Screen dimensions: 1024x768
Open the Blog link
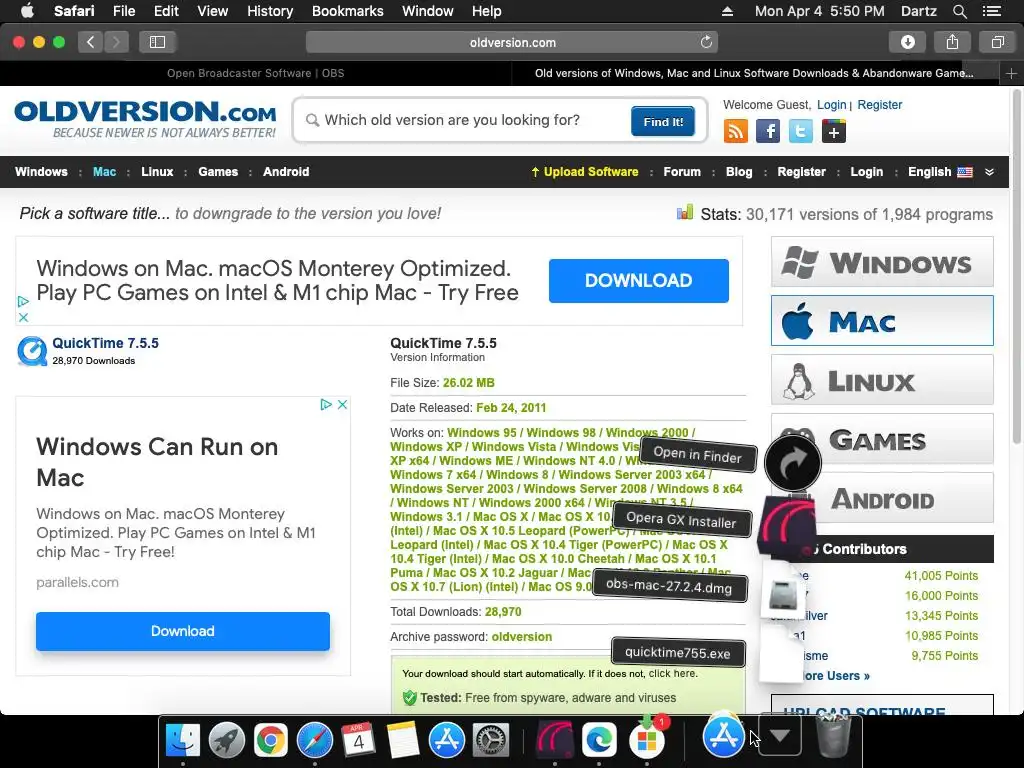[x=739, y=172]
